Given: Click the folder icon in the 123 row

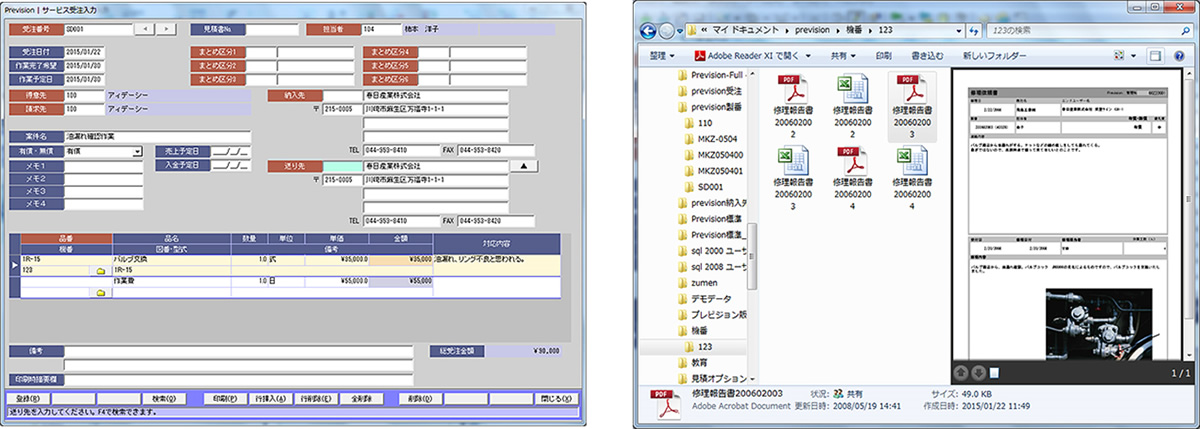Looking at the screenshot, I should click(x=100, y=270).
